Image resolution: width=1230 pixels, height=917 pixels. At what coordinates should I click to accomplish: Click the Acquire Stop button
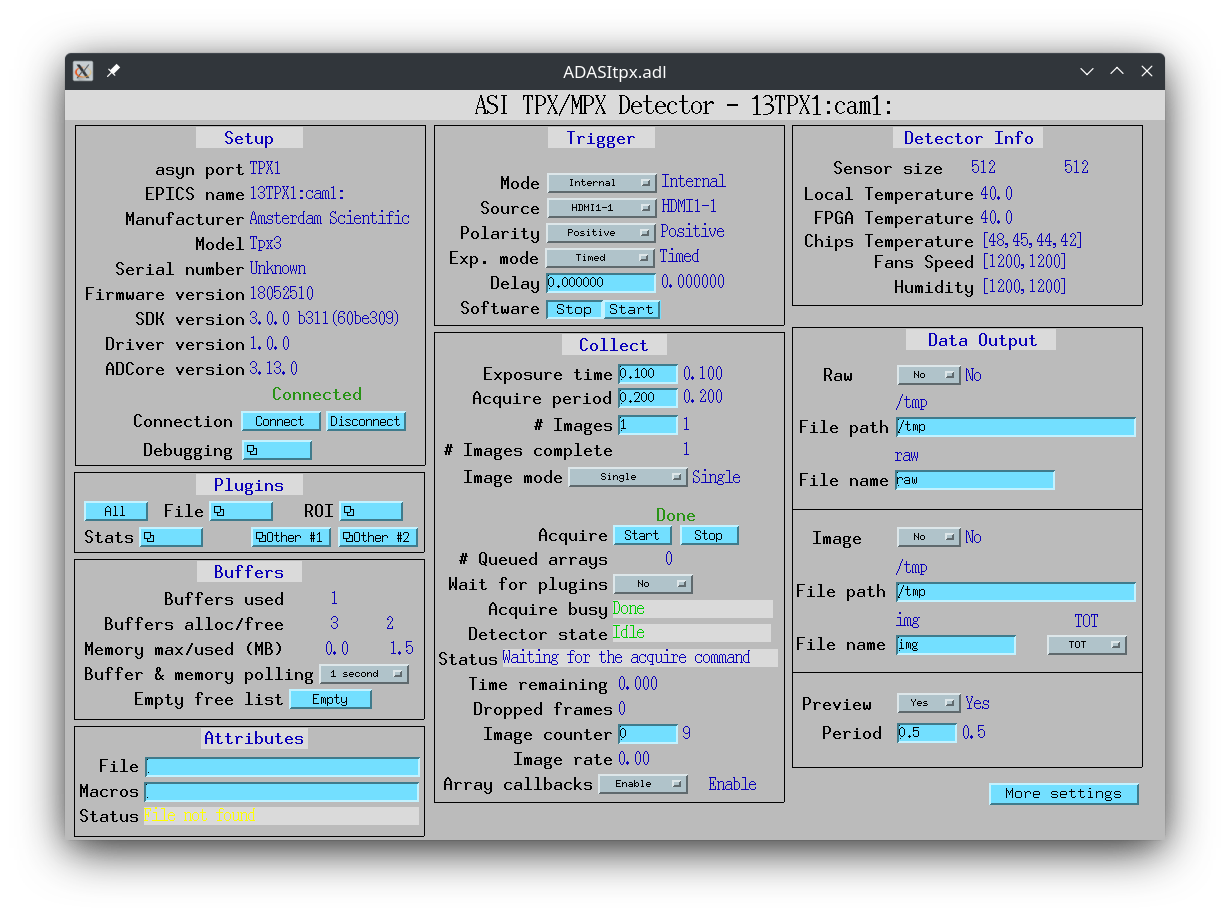tap(709, 535)
